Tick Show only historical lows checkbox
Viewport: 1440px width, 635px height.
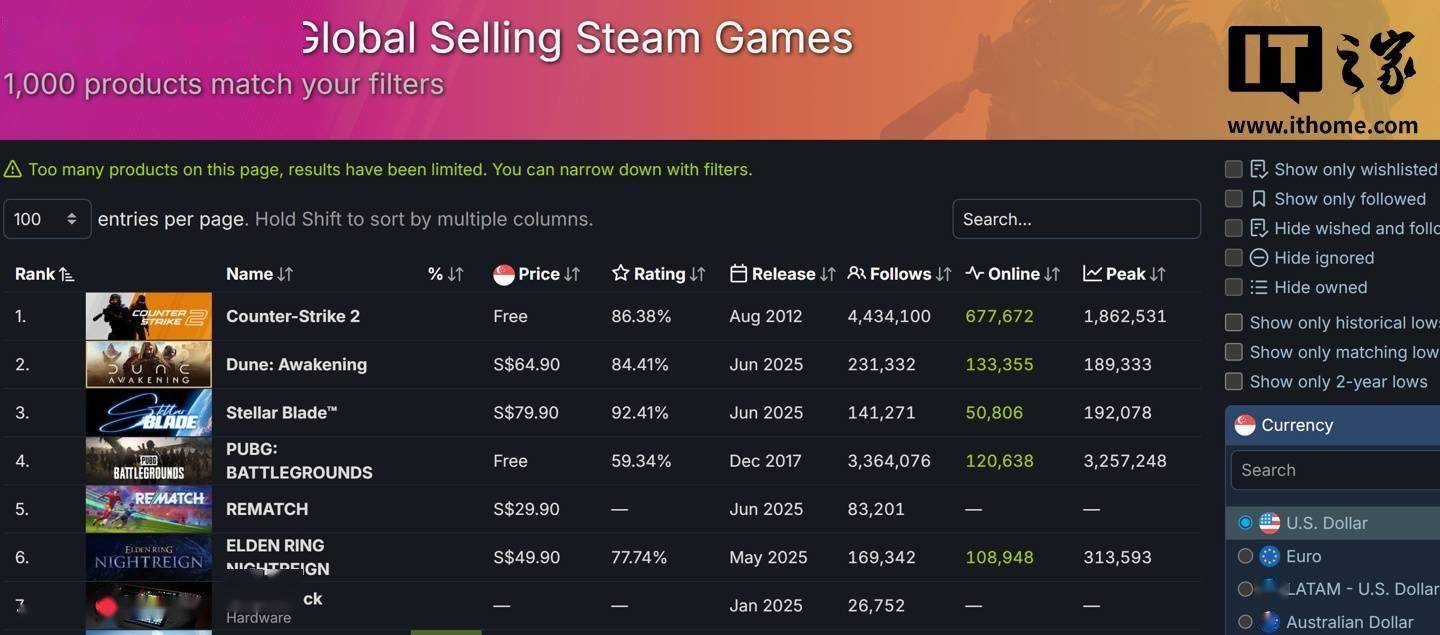point(1234,322)
